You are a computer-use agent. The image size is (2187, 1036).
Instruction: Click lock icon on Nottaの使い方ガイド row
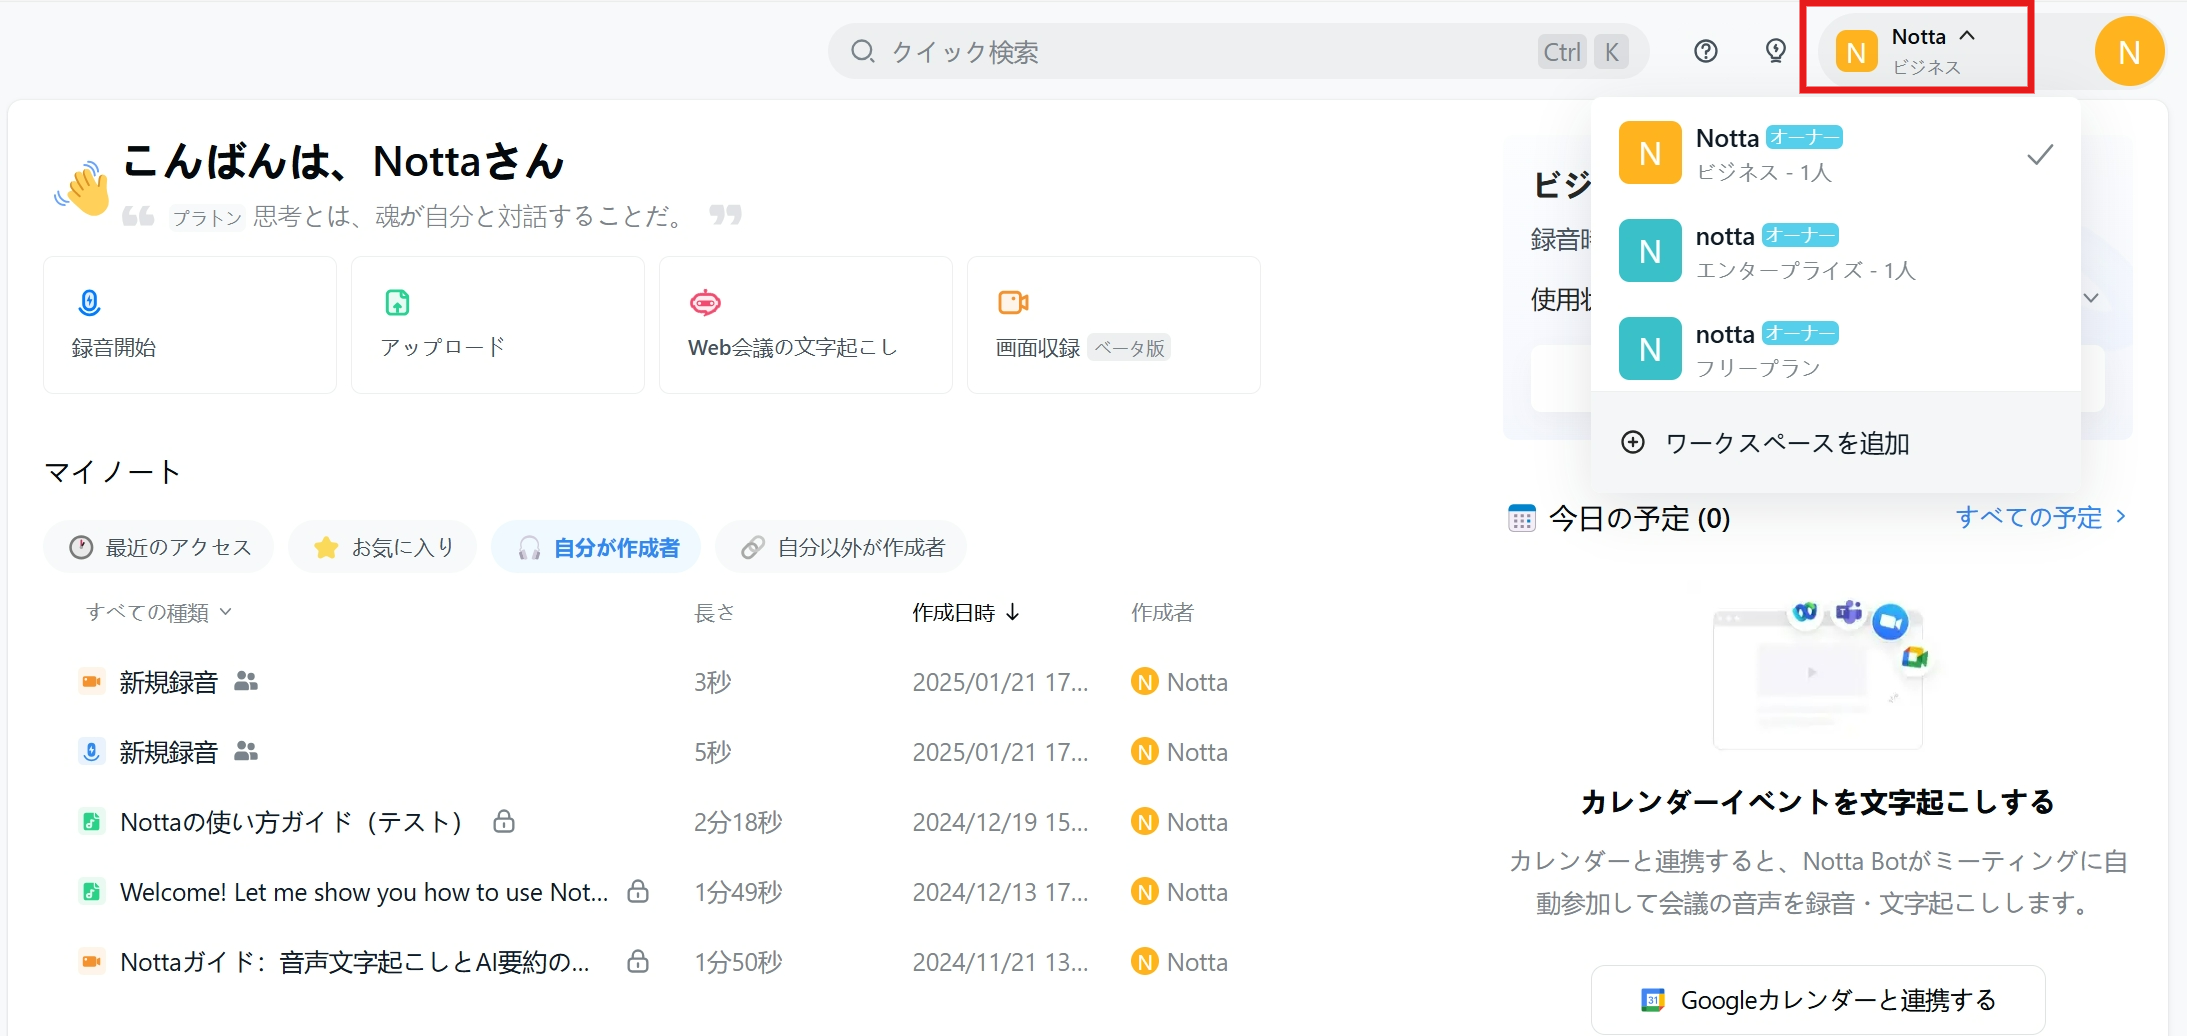pyautogui.click(x=504, y=821)
